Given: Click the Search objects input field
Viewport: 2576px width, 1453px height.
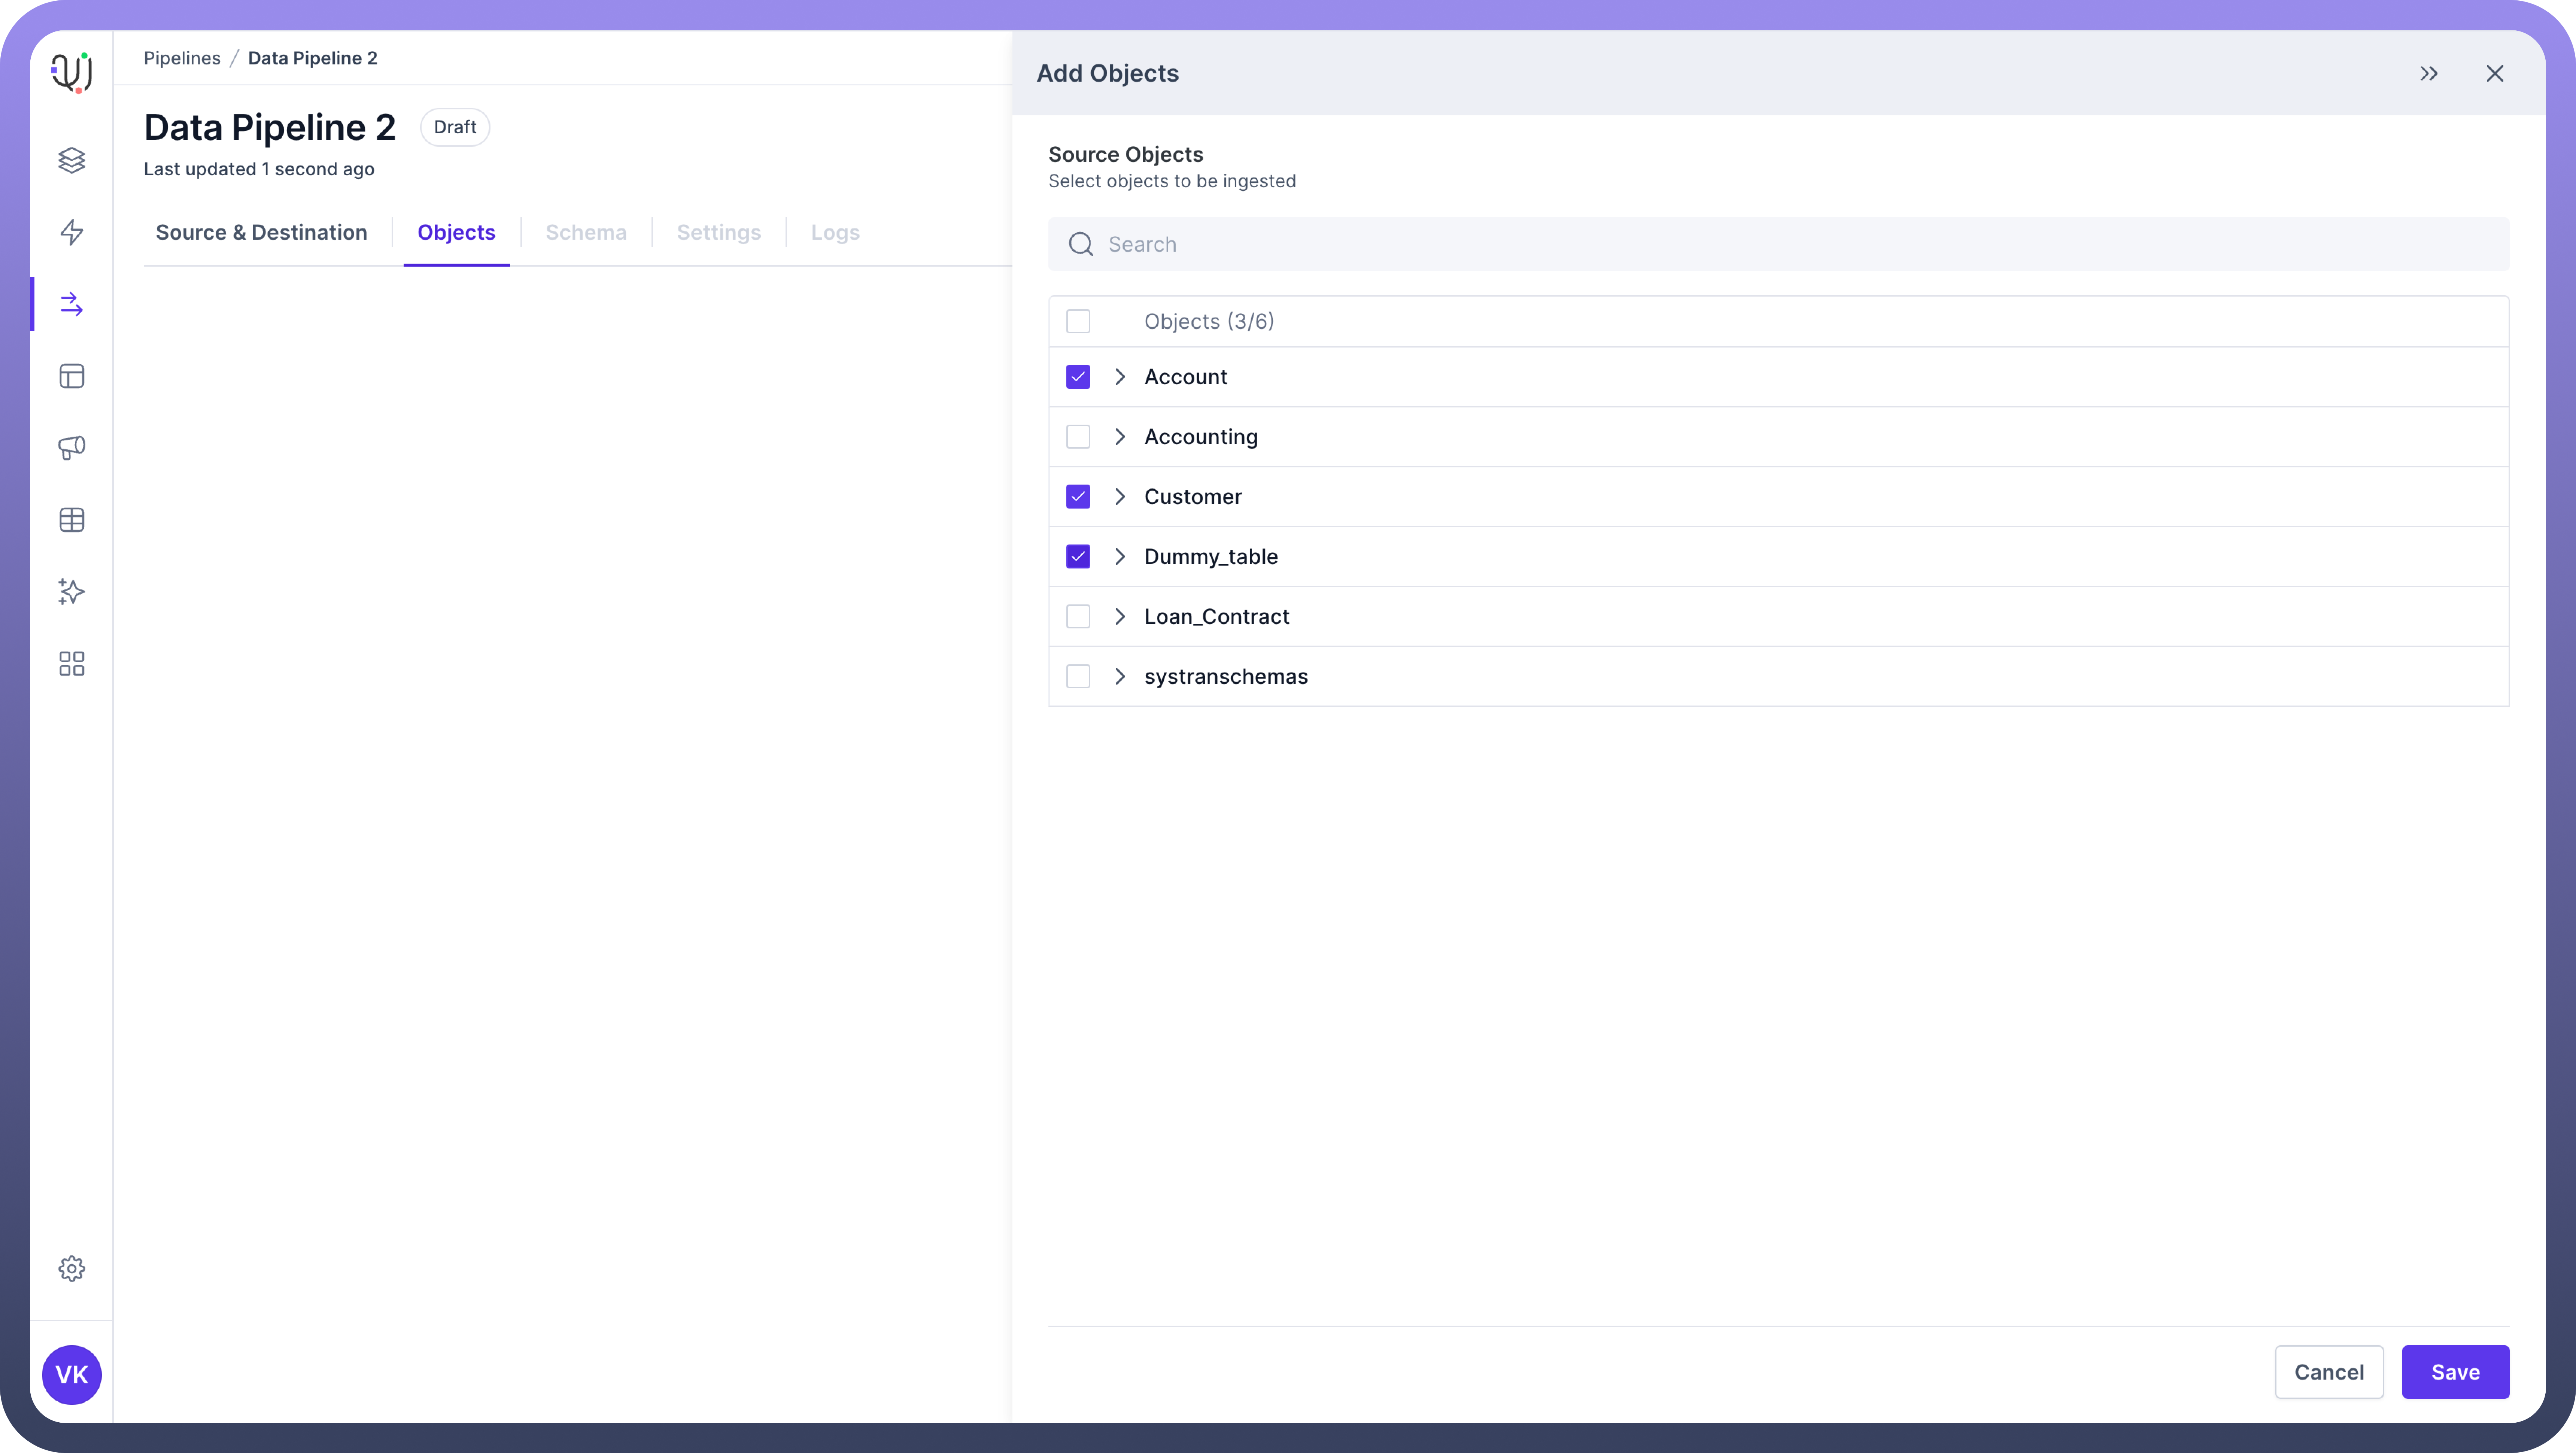Looking at the screenshot, I should [1778, 244].
